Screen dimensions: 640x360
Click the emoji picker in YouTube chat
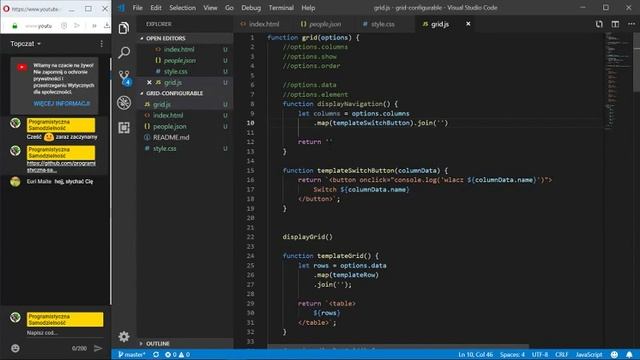coord(15,348)
